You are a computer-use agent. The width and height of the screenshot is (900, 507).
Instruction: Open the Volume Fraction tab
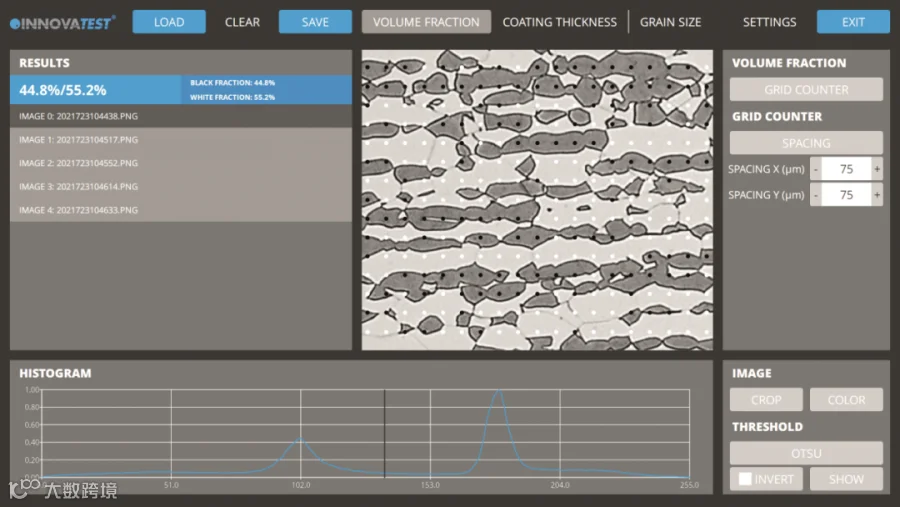(x=426, y=22)
